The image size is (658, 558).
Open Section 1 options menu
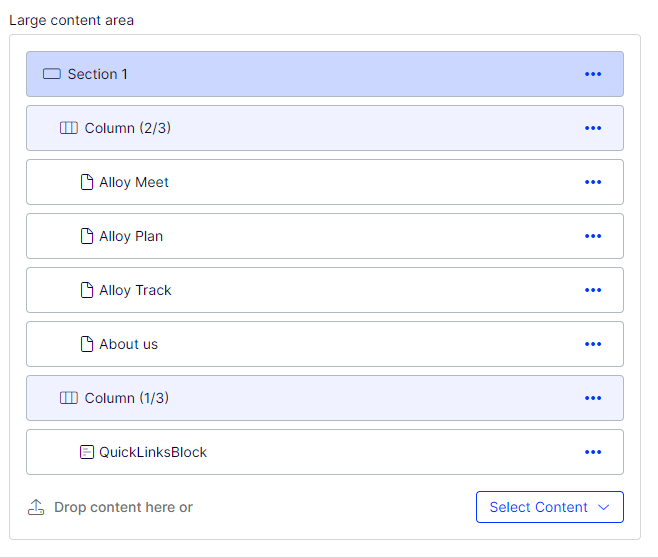(593, 74)
